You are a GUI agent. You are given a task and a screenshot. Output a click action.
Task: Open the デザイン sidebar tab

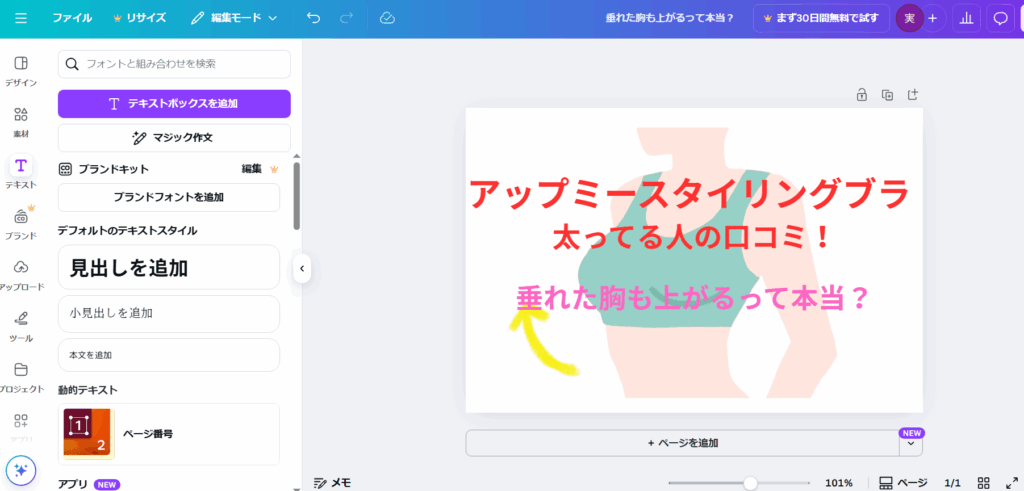tap(21, 71)
